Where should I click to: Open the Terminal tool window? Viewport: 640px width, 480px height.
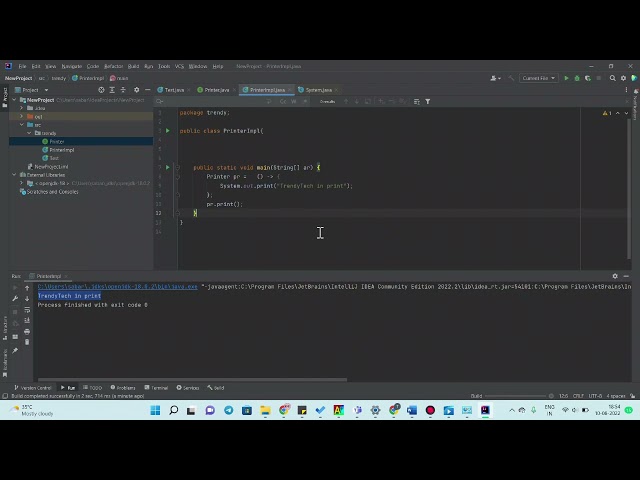click(x=156, y=388)
